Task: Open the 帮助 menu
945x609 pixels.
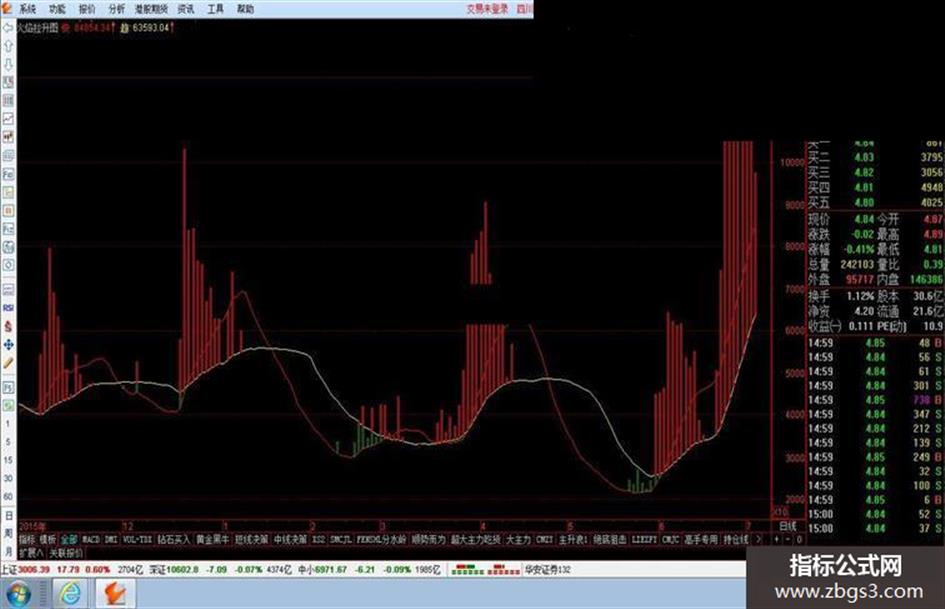Action: pyautogui.click(x=245, y=8)
